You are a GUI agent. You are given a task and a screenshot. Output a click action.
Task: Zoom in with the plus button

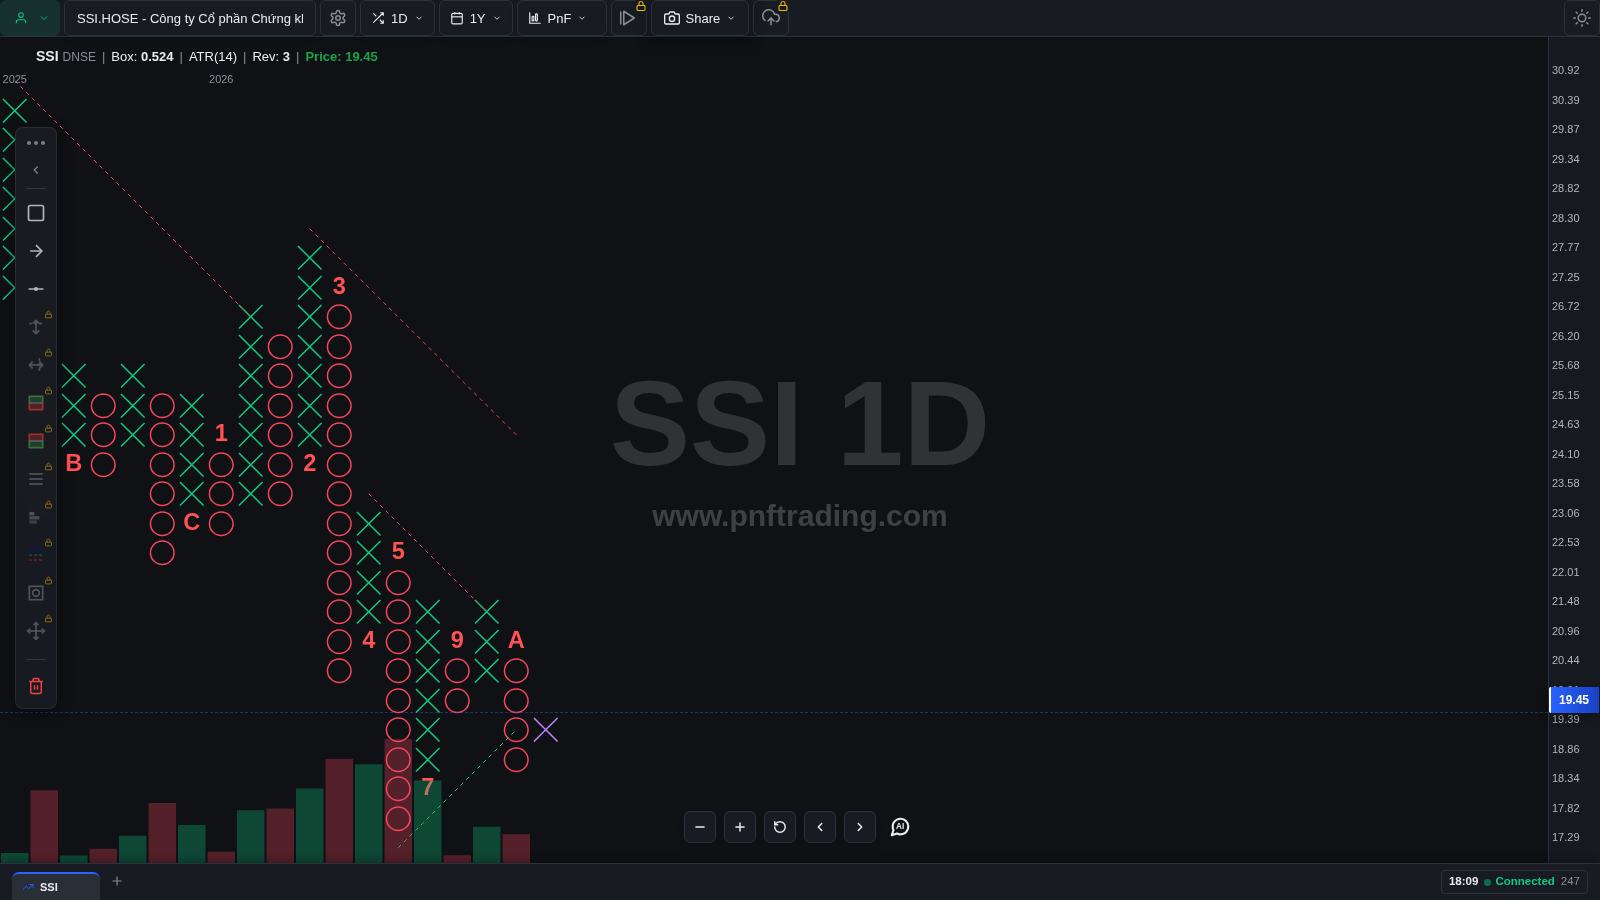[x=740, y=827]
